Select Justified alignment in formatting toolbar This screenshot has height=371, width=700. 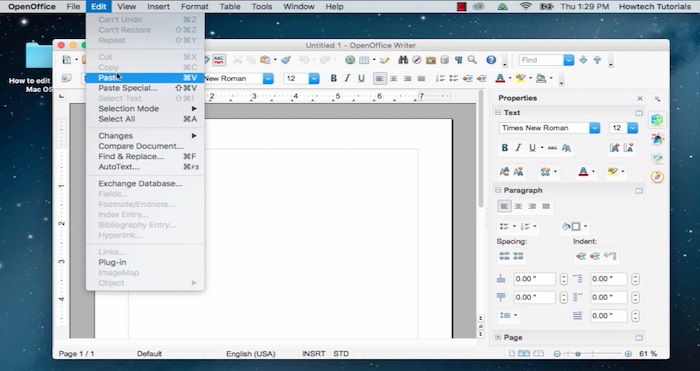click(421, 79)
